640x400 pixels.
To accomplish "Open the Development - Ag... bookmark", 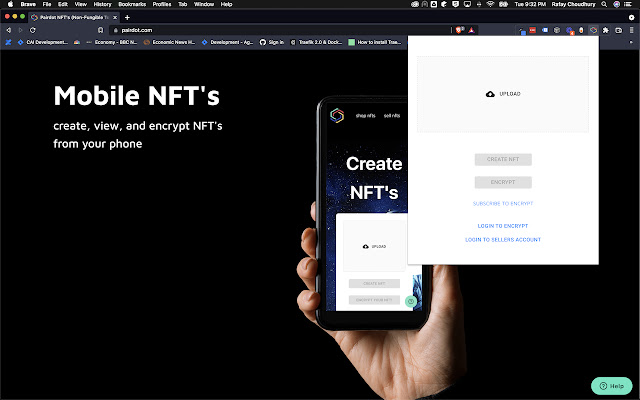I will click(228, 42).
